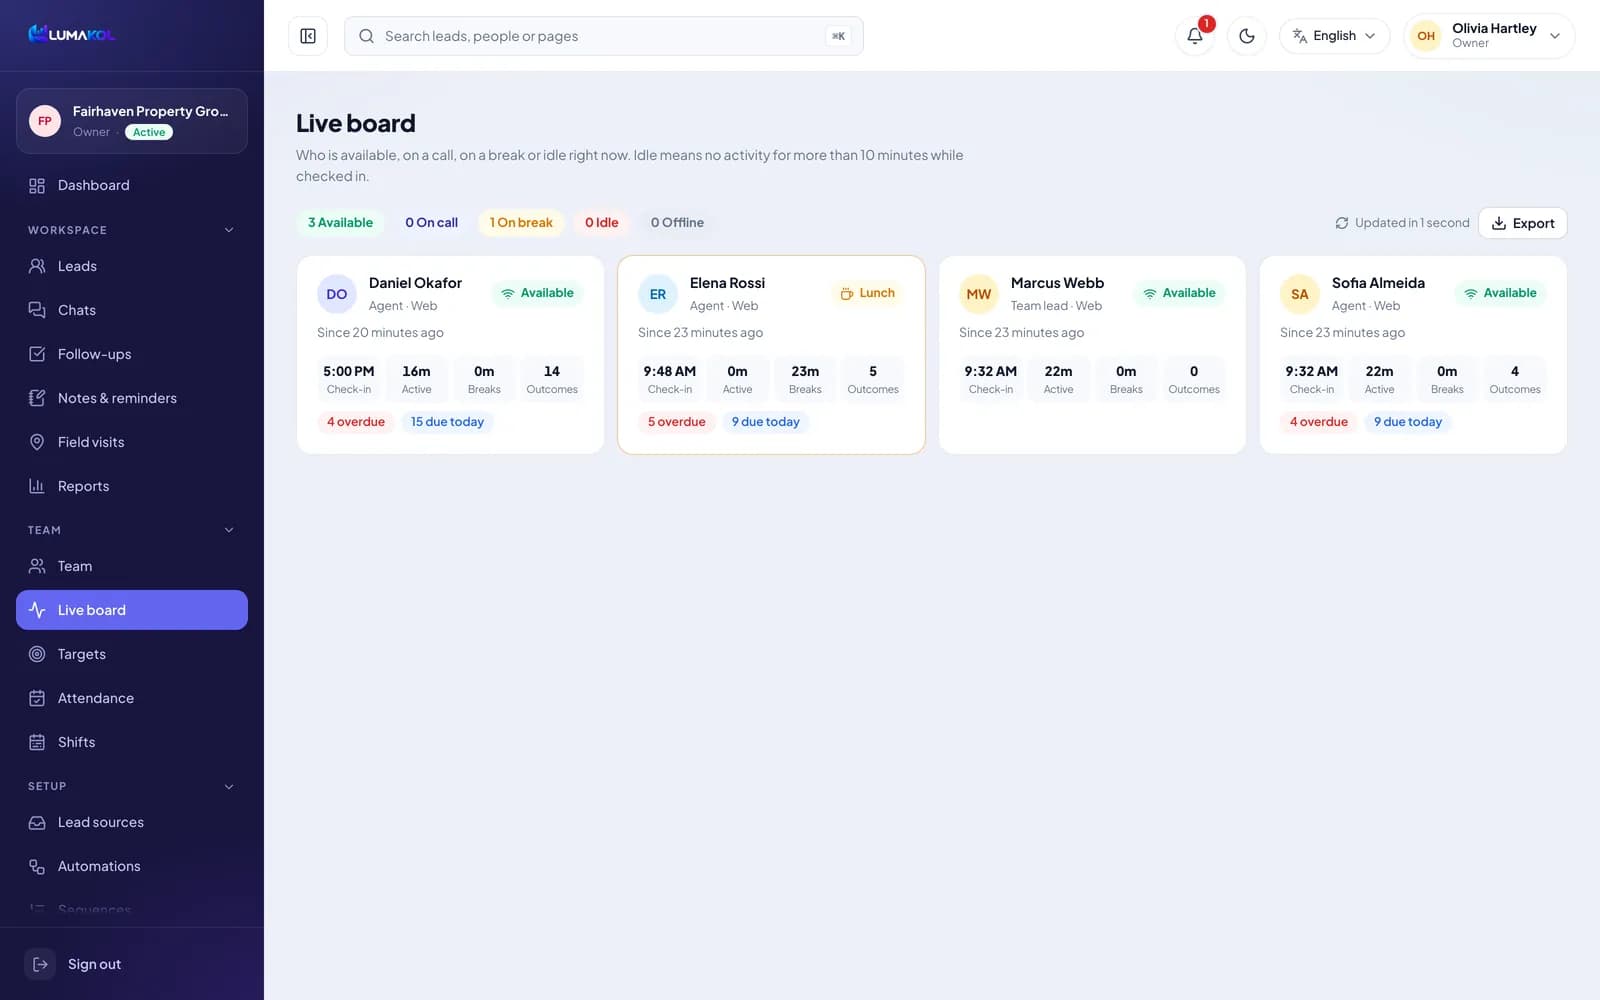Image resolution: width=1600 pixels, height=1000 pixels.
Task: Click the Reports chart icon
Action: (x=37, y=486)
